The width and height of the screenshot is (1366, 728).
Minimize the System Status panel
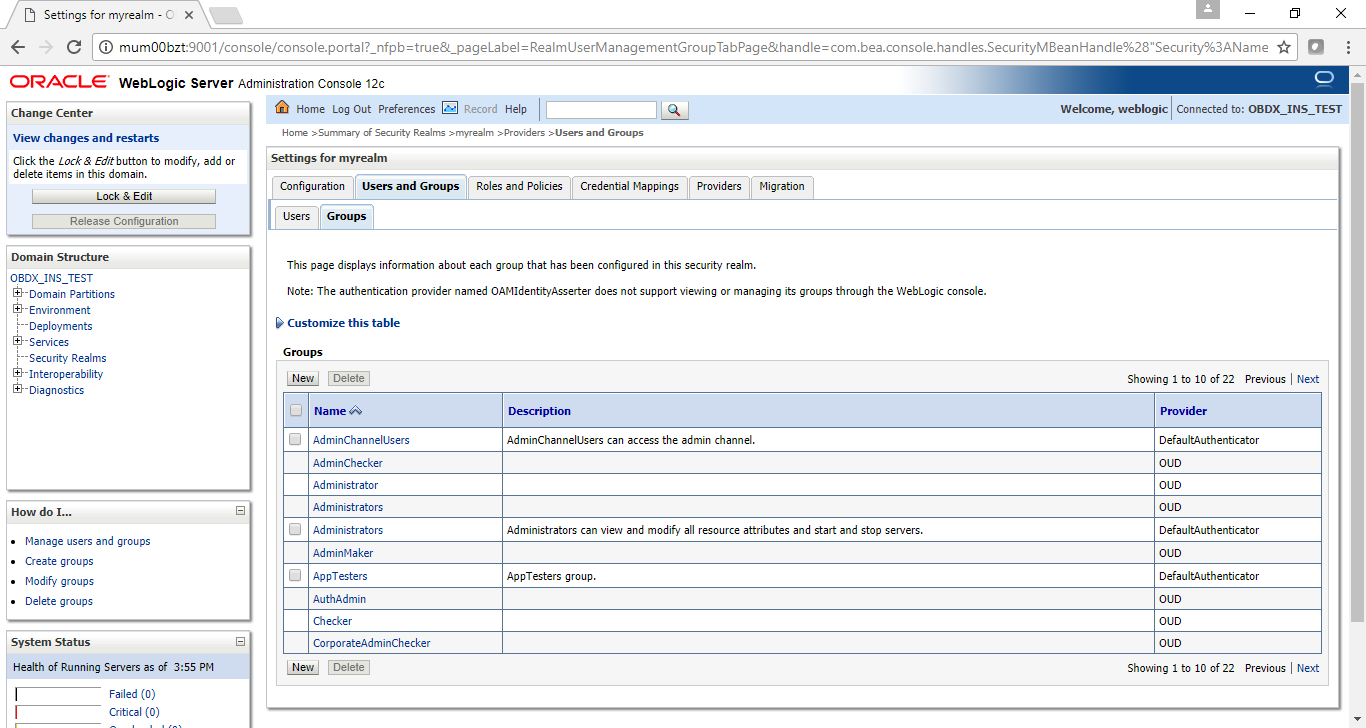coord(240,642)
